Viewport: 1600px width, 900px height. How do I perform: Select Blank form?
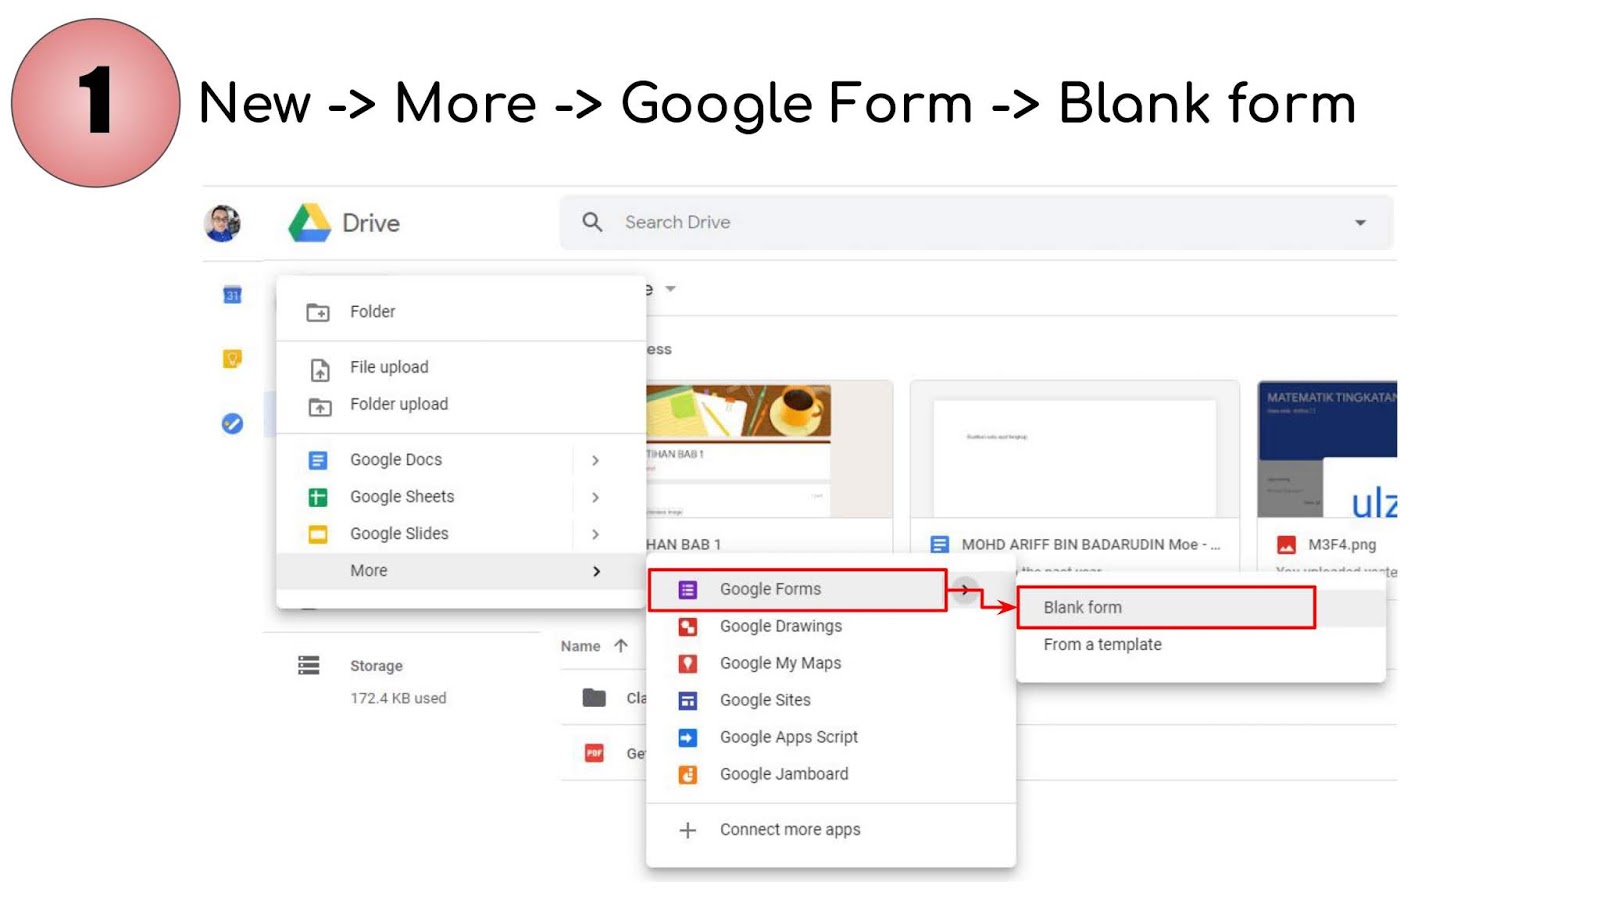pyautogui.click(x=1082, y=607)
